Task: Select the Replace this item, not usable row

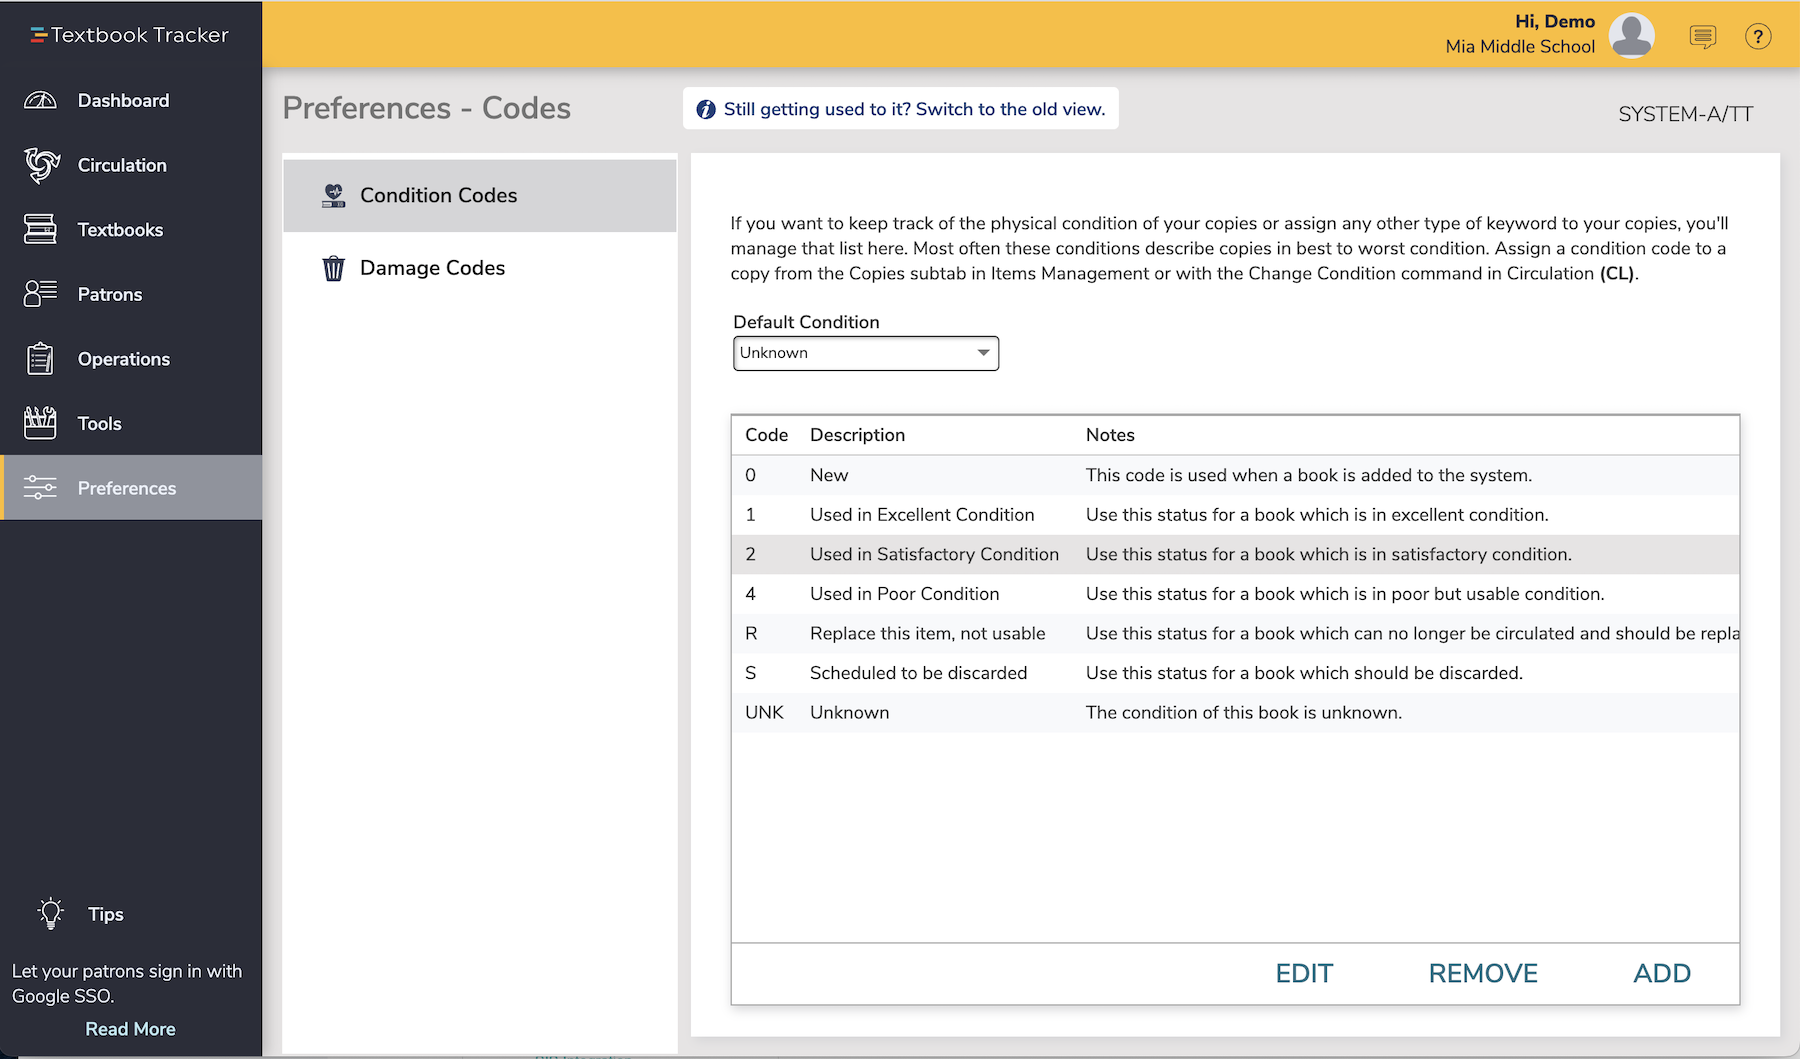Action: pyautogui.click(x=1235, y=633)
